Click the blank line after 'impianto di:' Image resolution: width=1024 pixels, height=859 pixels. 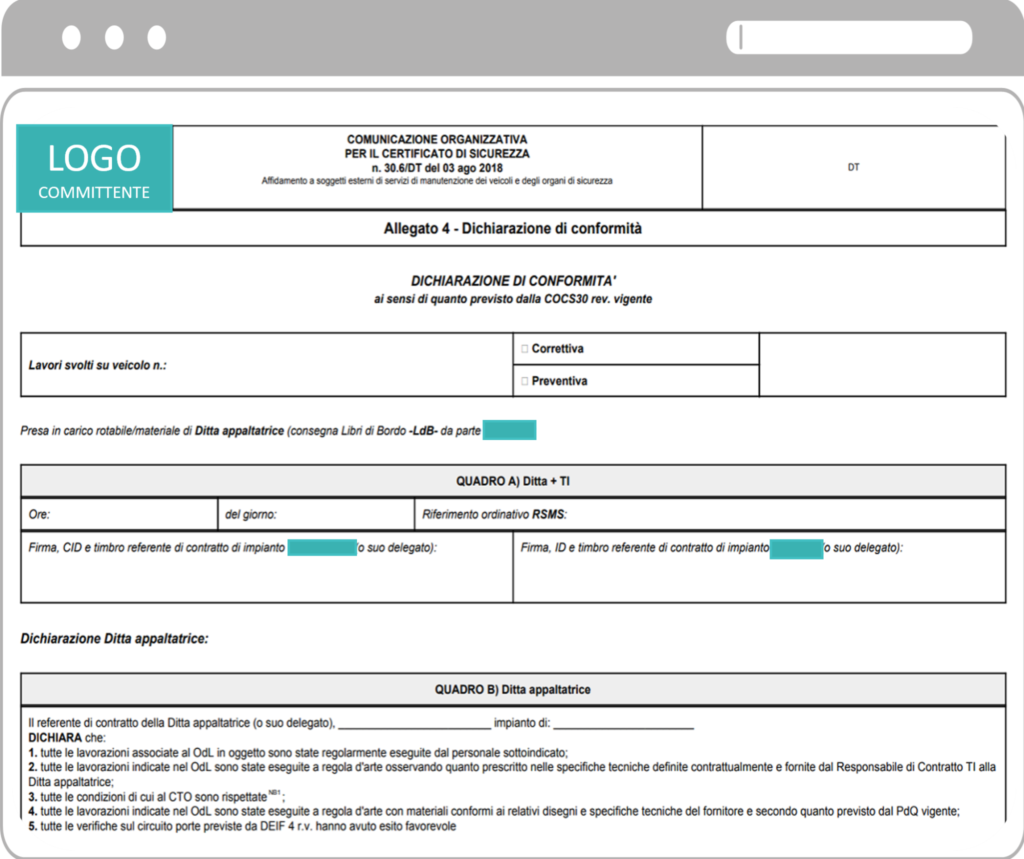click(x=624, y=724)
